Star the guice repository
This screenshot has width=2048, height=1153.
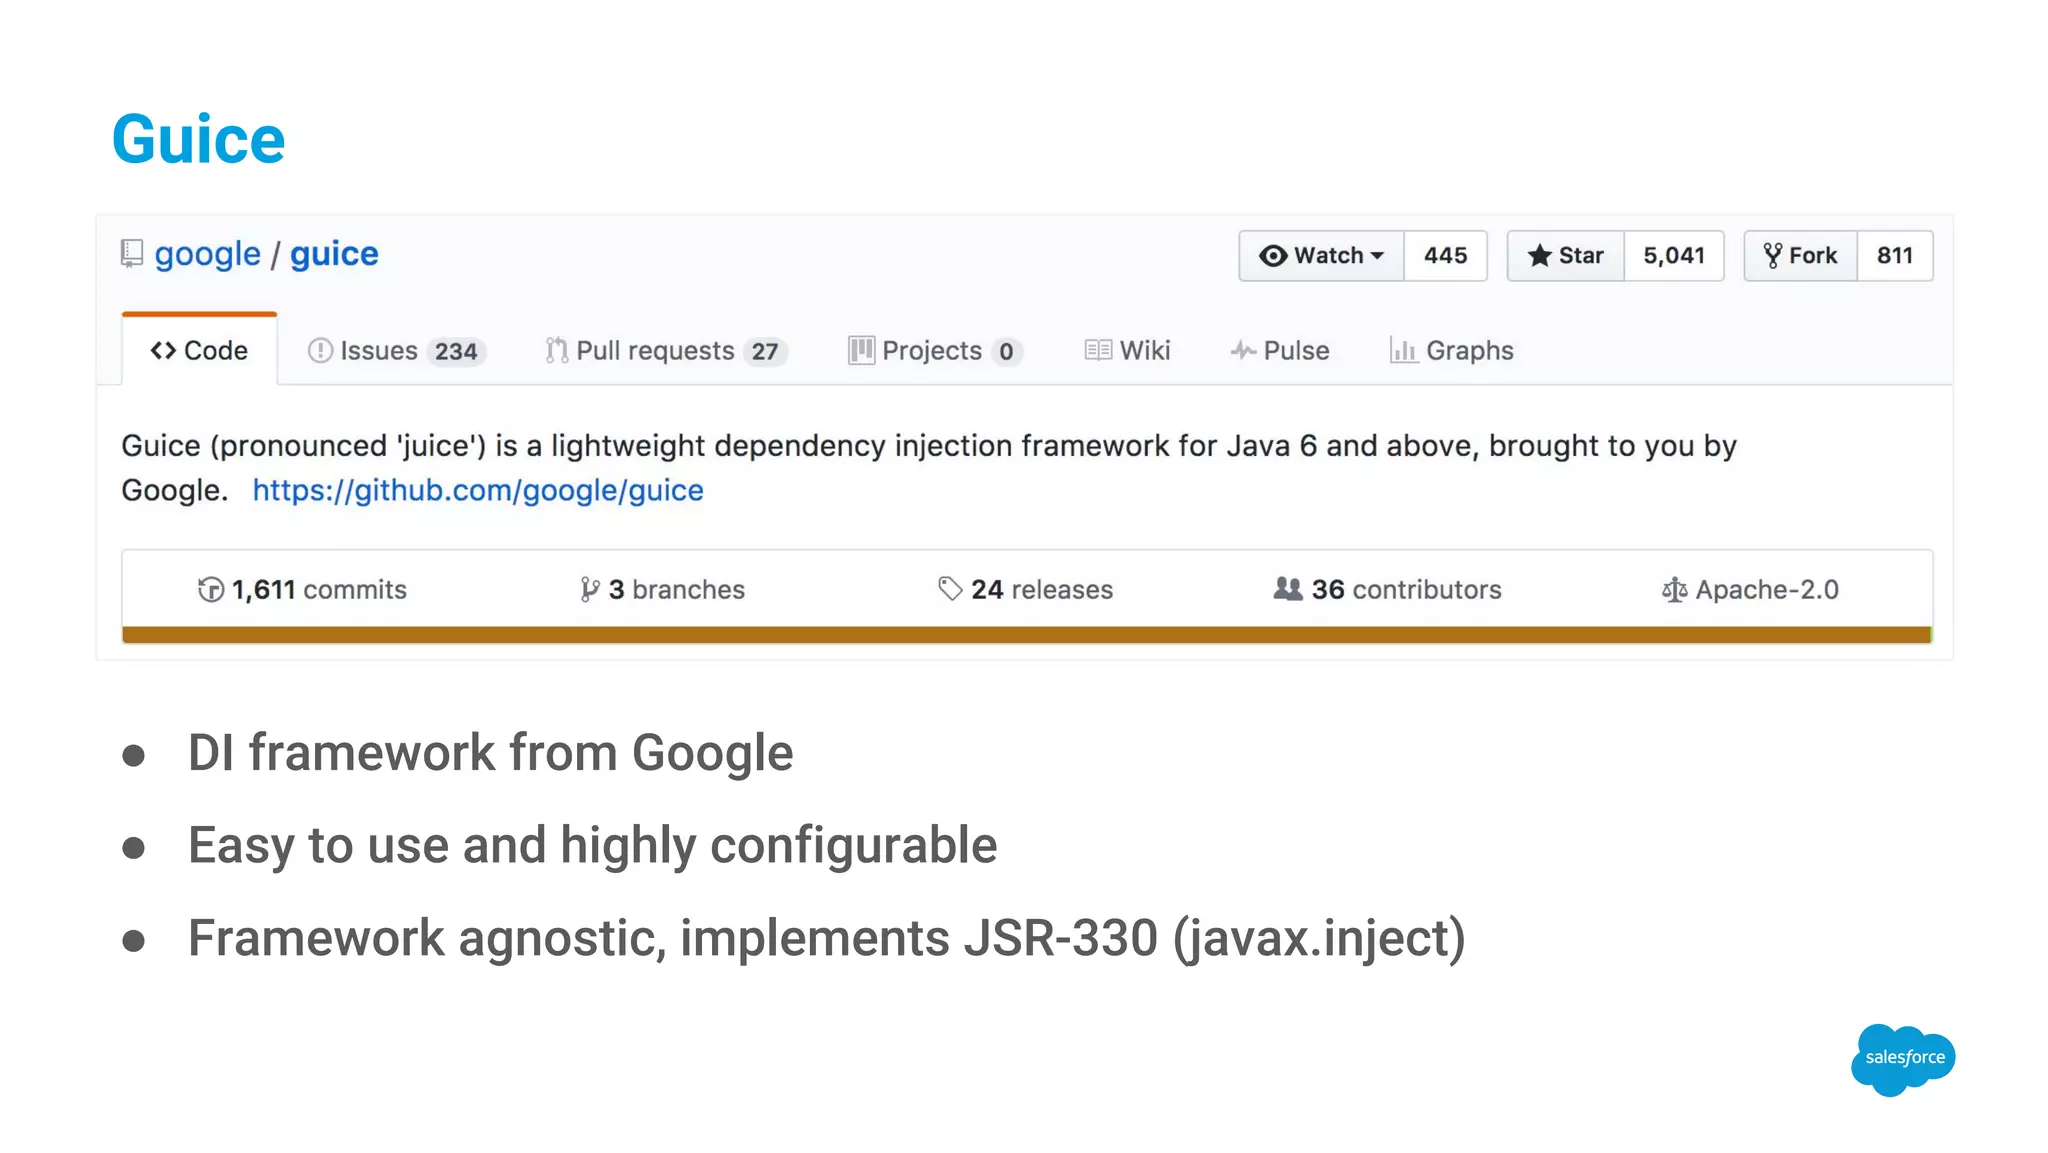[1566, 256]
